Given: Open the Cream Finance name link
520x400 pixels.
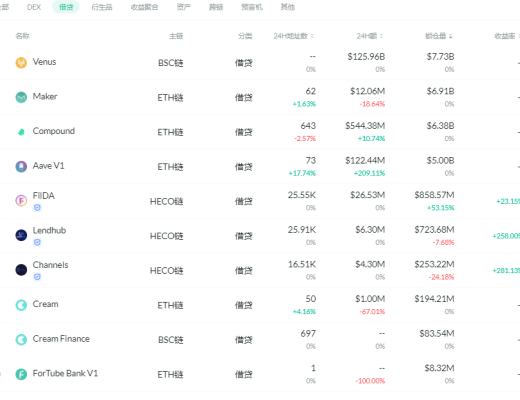Looking at the screenshot, I should coord(61,339).
